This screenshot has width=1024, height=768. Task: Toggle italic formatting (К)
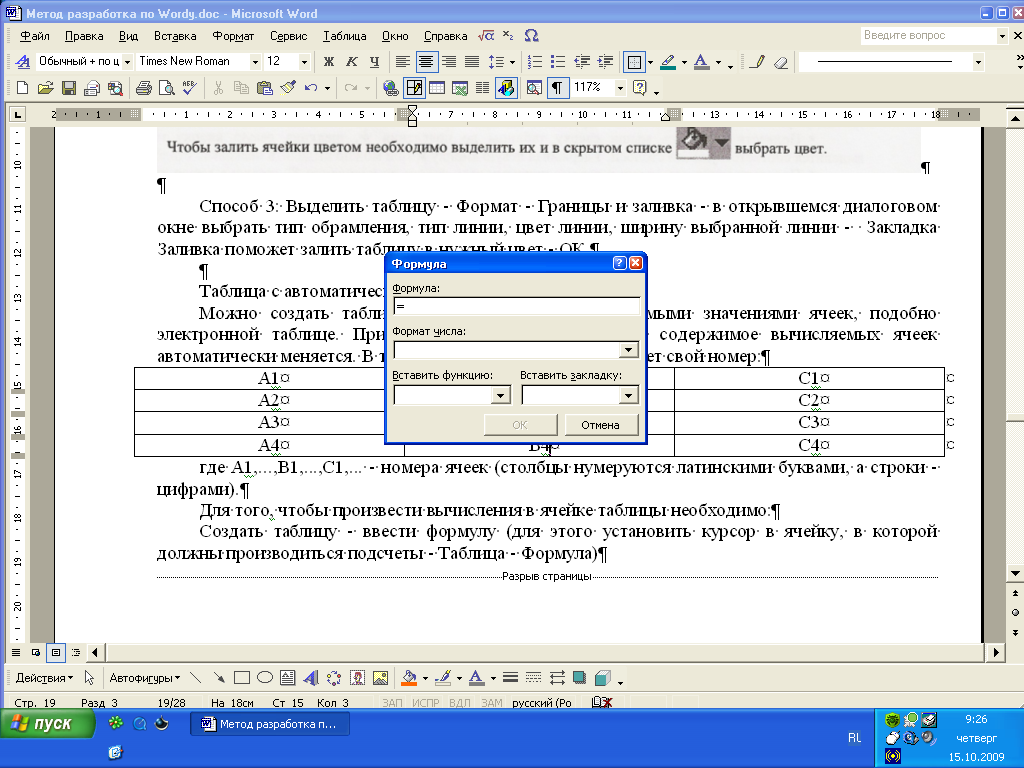[x=351, y=62]
